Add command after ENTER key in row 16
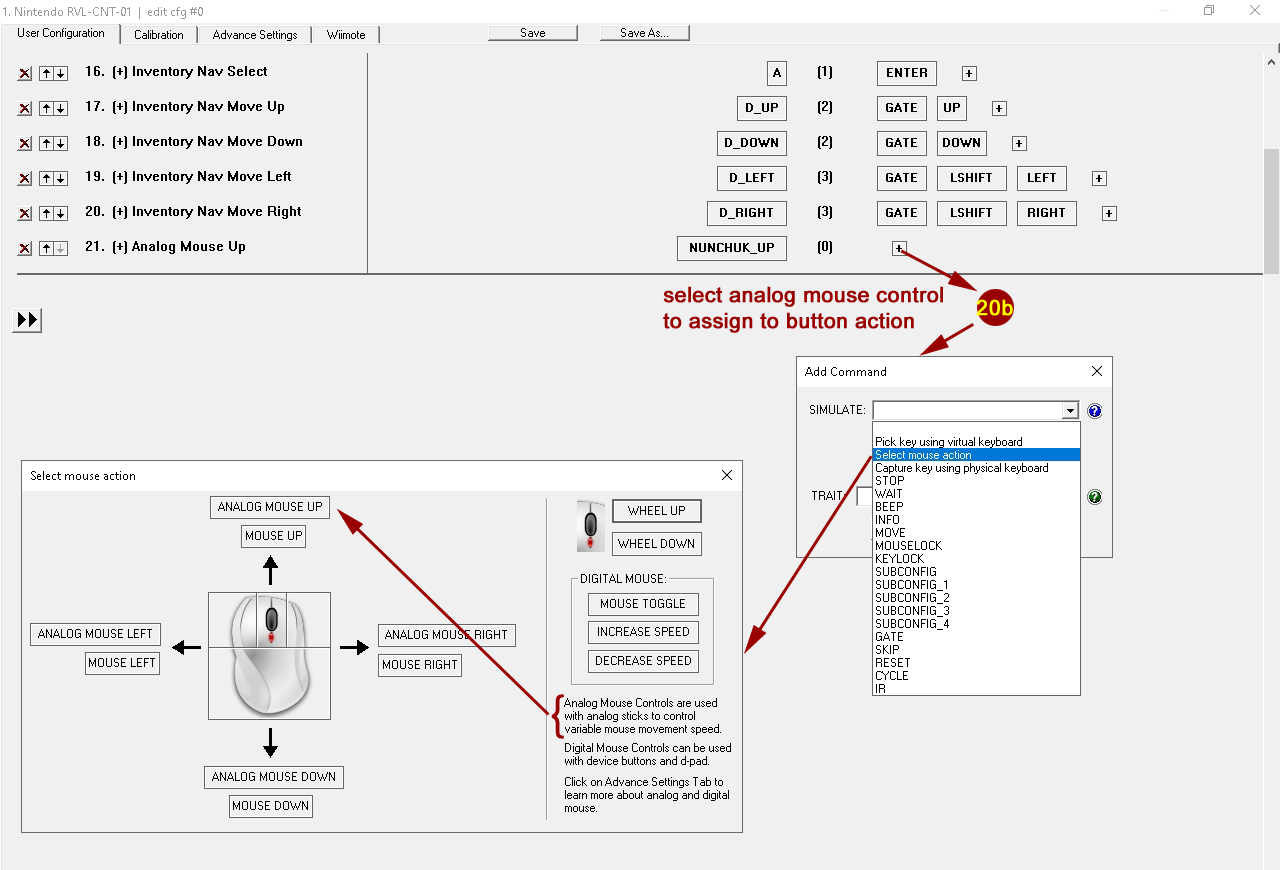This screenshot has height=870, width=1280. pos(969,73)
